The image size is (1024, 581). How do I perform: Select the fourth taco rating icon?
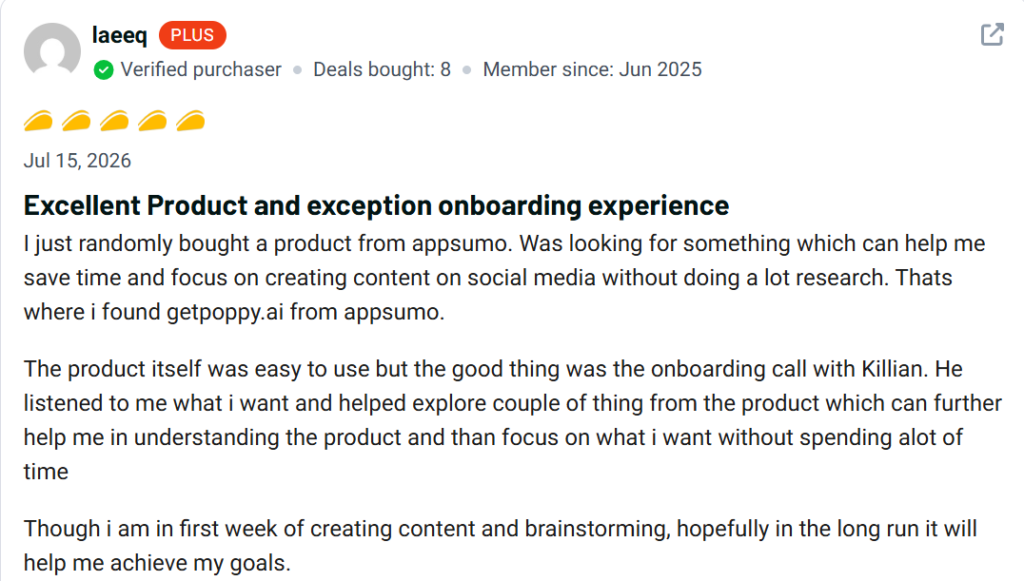pos(152,121)
